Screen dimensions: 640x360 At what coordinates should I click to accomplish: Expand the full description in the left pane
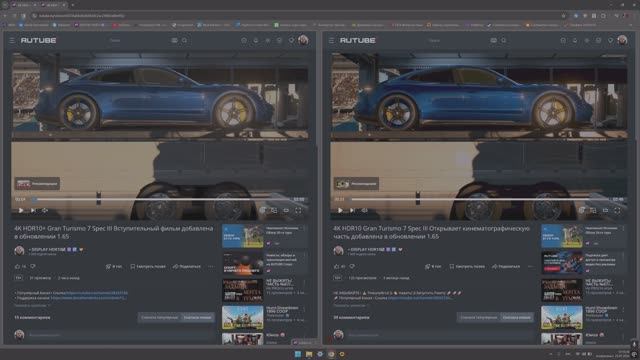(32, 305)
